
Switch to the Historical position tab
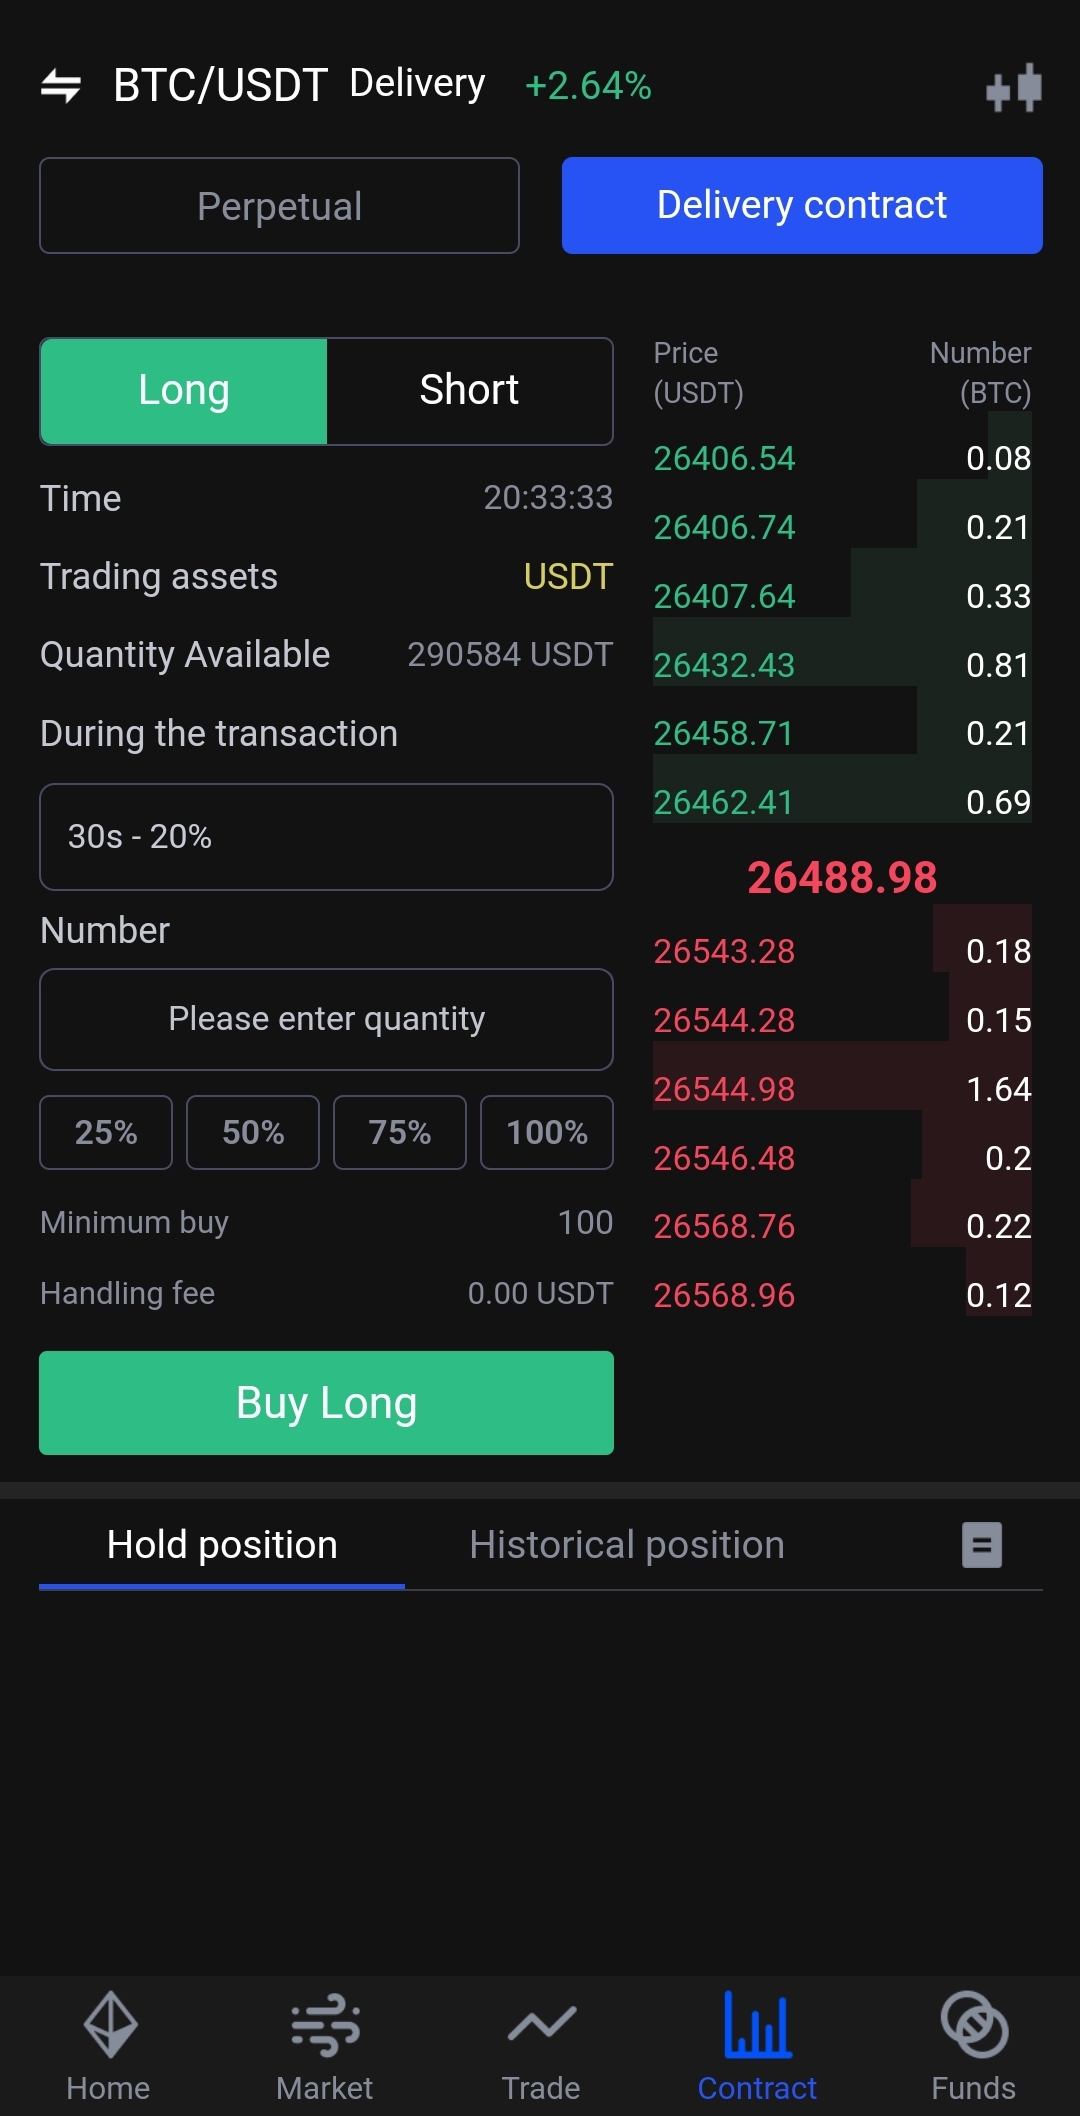point(627,1545)
